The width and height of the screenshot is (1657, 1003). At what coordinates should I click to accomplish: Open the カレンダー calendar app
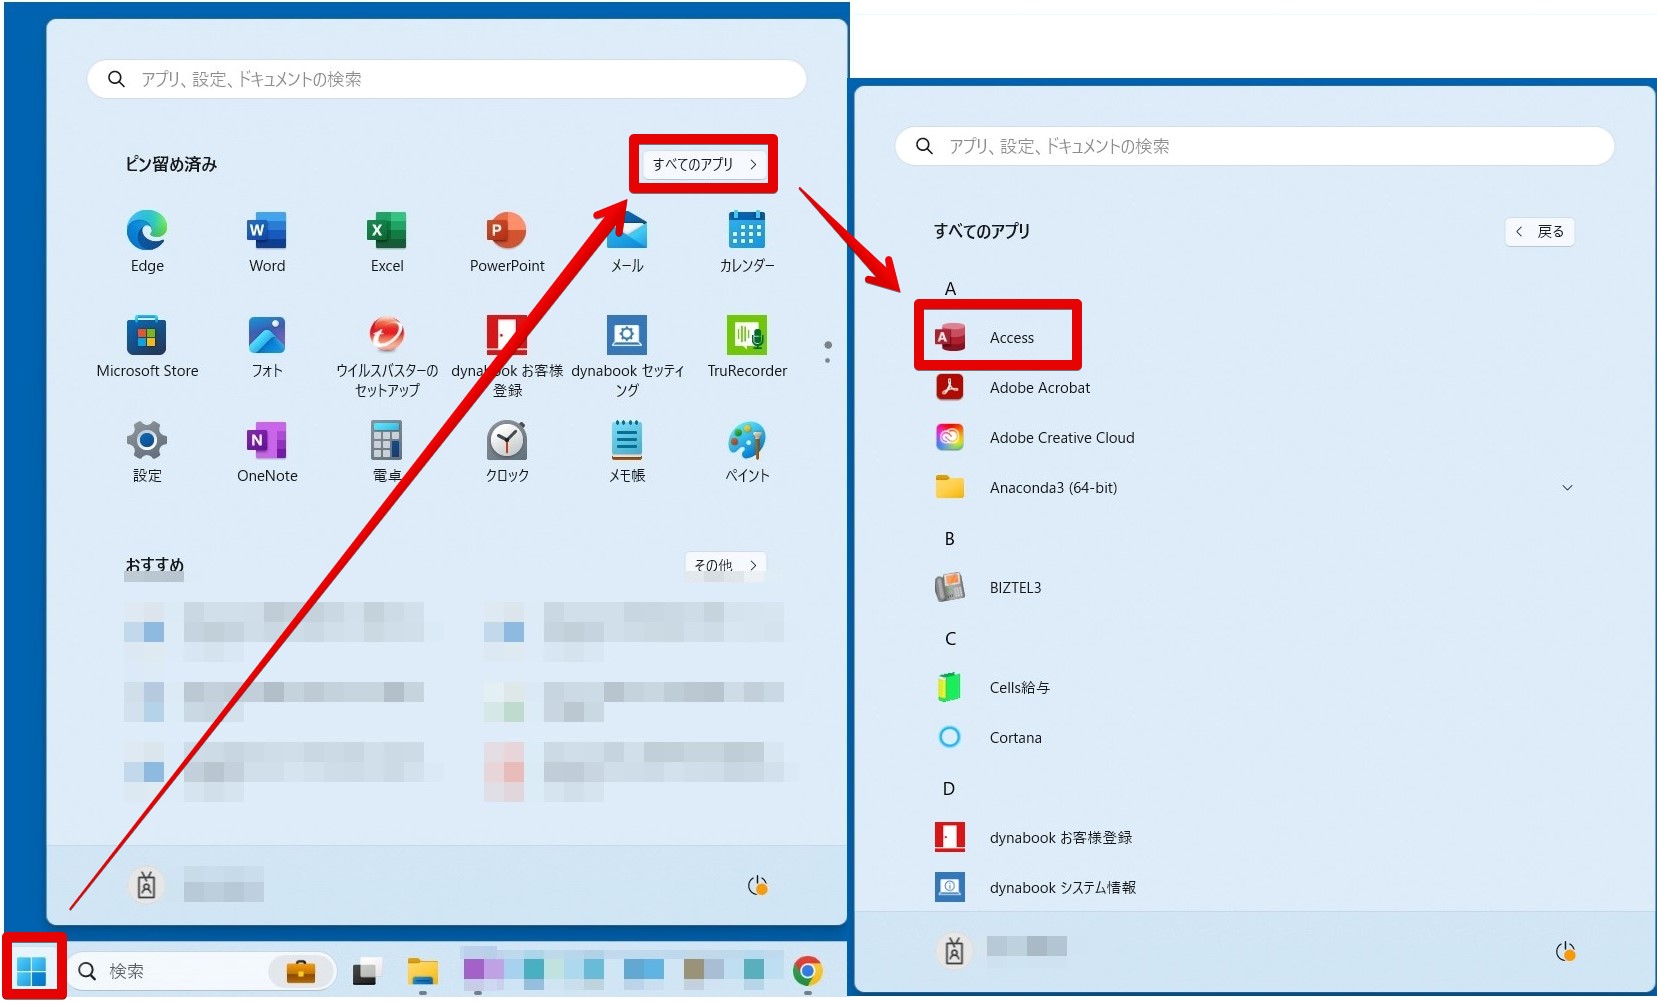tap(747, 241)
